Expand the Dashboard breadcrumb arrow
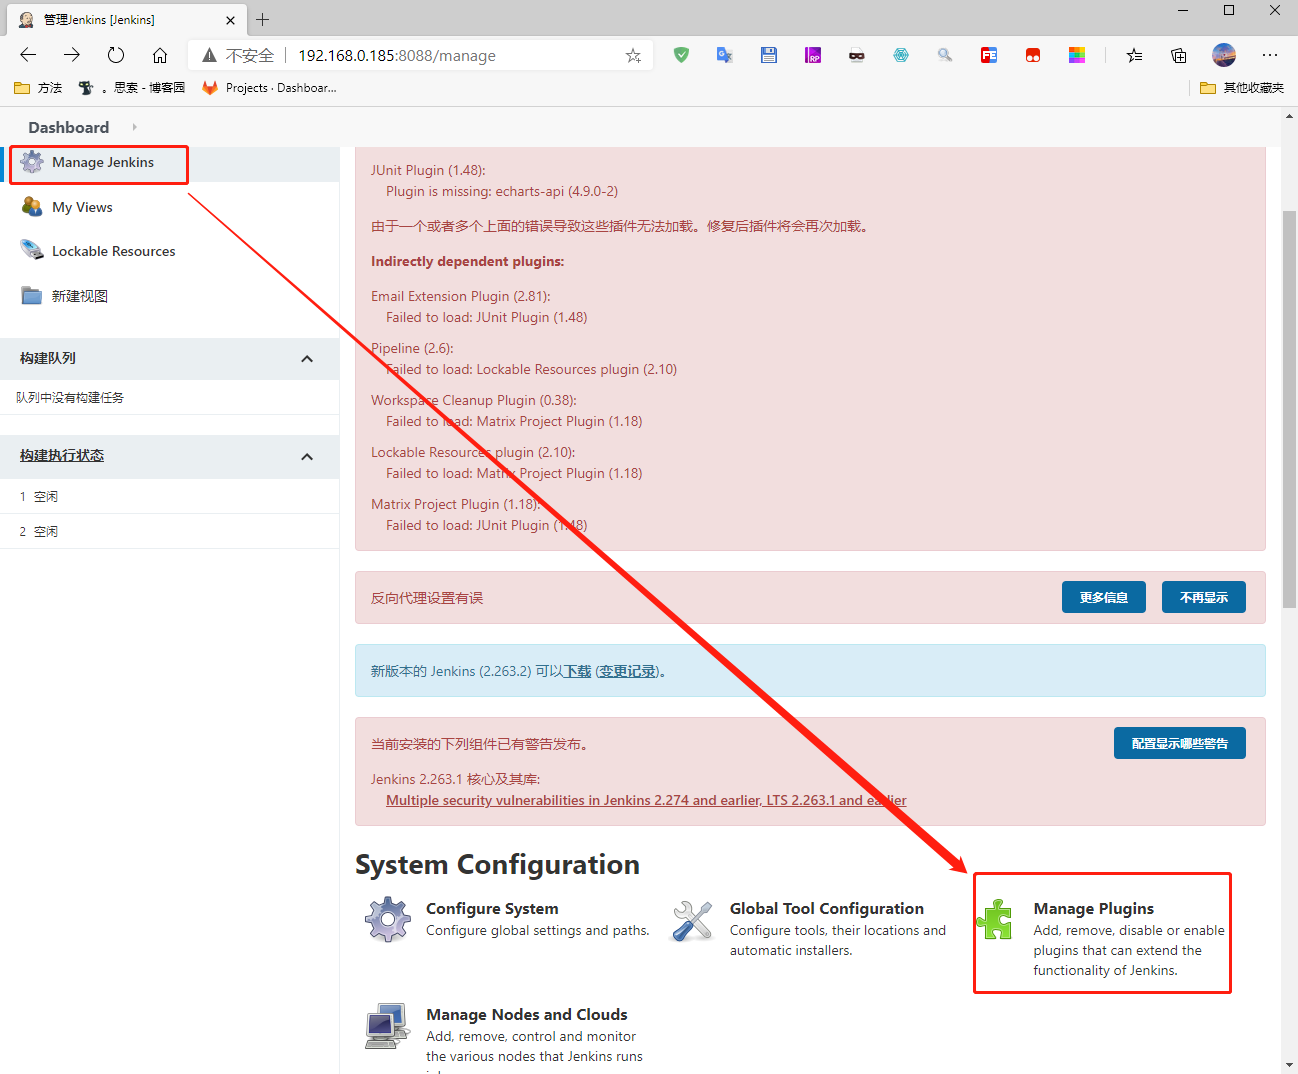This screenshot has height=1074, width=1298. tap(135, 127)
